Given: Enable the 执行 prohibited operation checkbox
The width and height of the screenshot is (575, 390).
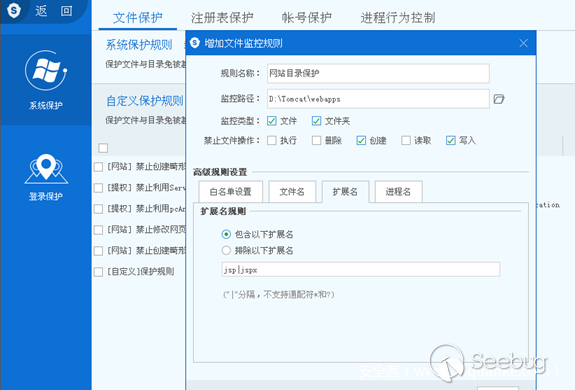Looking at the screenshot, I should (272, 140).
